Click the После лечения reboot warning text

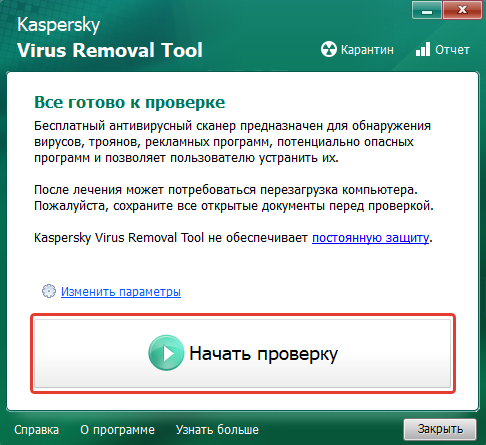pos(234,198)
